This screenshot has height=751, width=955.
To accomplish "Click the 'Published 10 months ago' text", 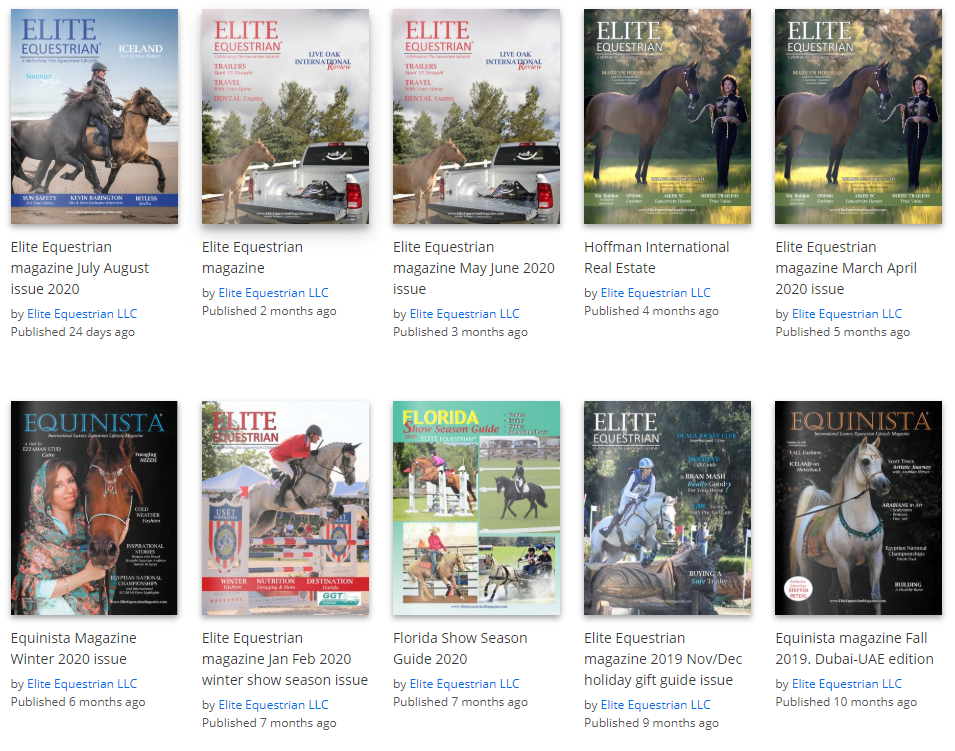I will pyautogui.click(x=846, y=702).
